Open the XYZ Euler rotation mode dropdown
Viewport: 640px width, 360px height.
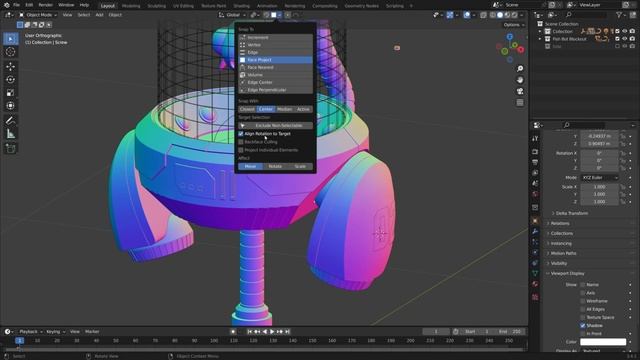(x=600, y=178)
